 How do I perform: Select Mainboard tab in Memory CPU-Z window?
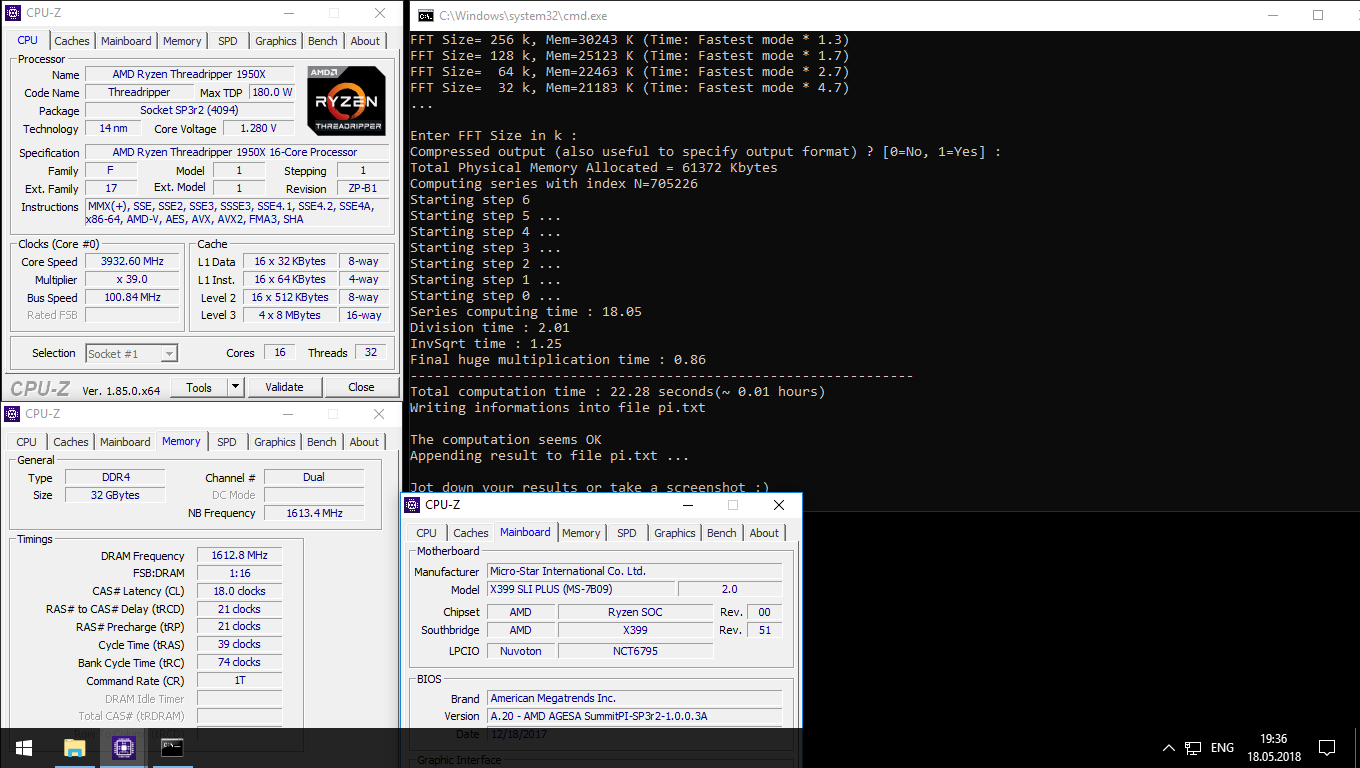coord(126,442)
